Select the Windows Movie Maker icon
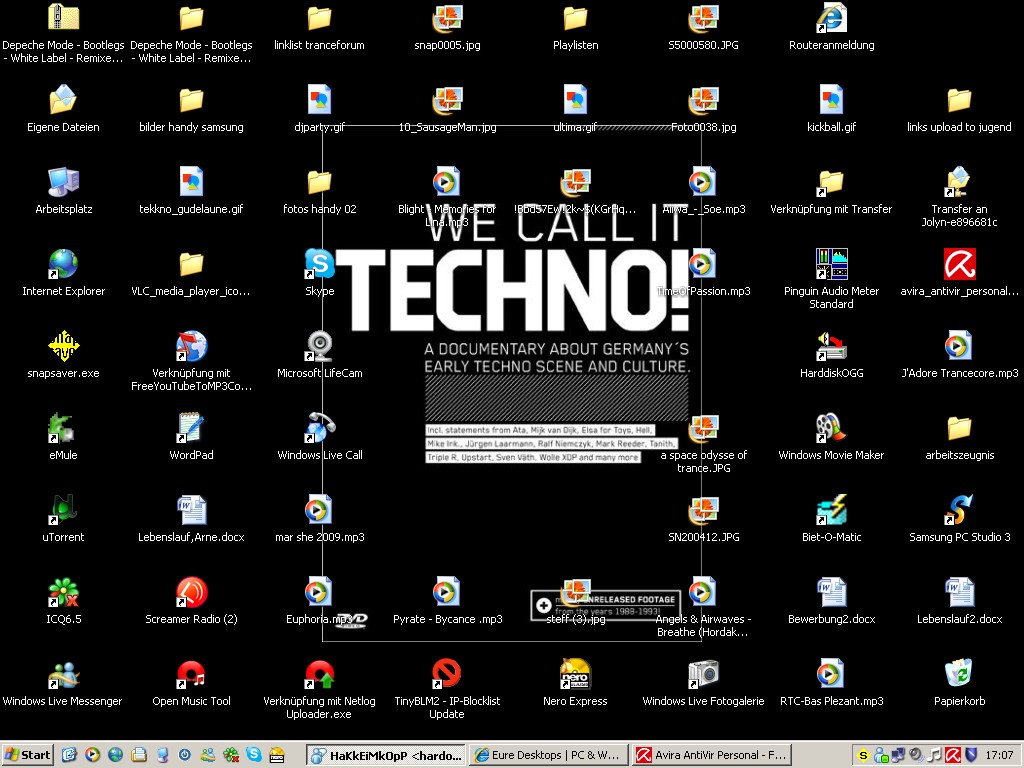This screenshot has height=768, width=1024. 831,428
